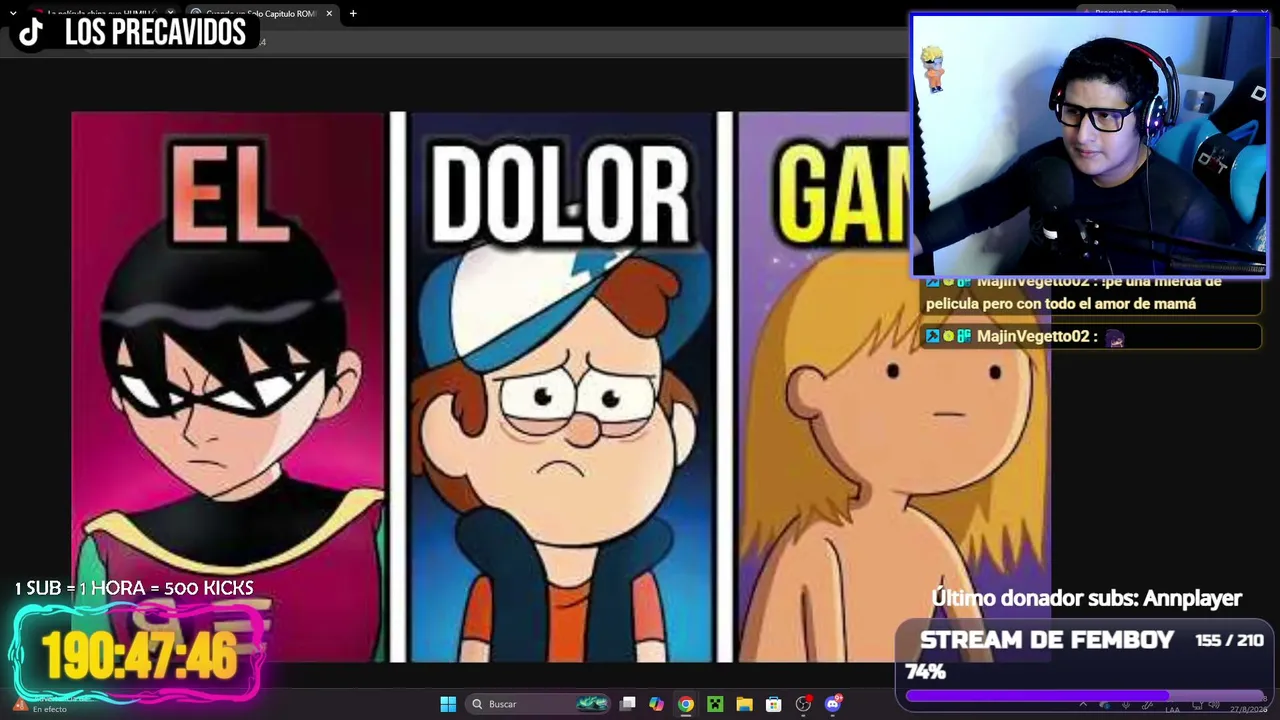Switch to Google Chrome in the taskbar
This screenshot has height=720, width=1280.
tap(685, 704)
